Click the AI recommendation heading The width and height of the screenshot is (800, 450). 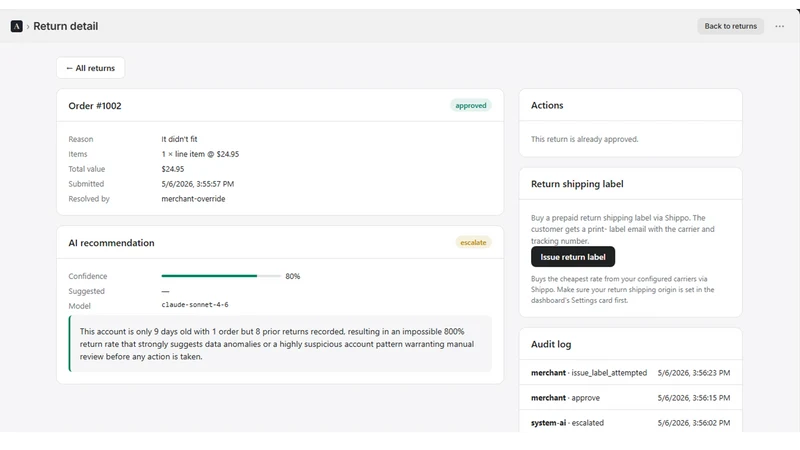tap(111, 243)
